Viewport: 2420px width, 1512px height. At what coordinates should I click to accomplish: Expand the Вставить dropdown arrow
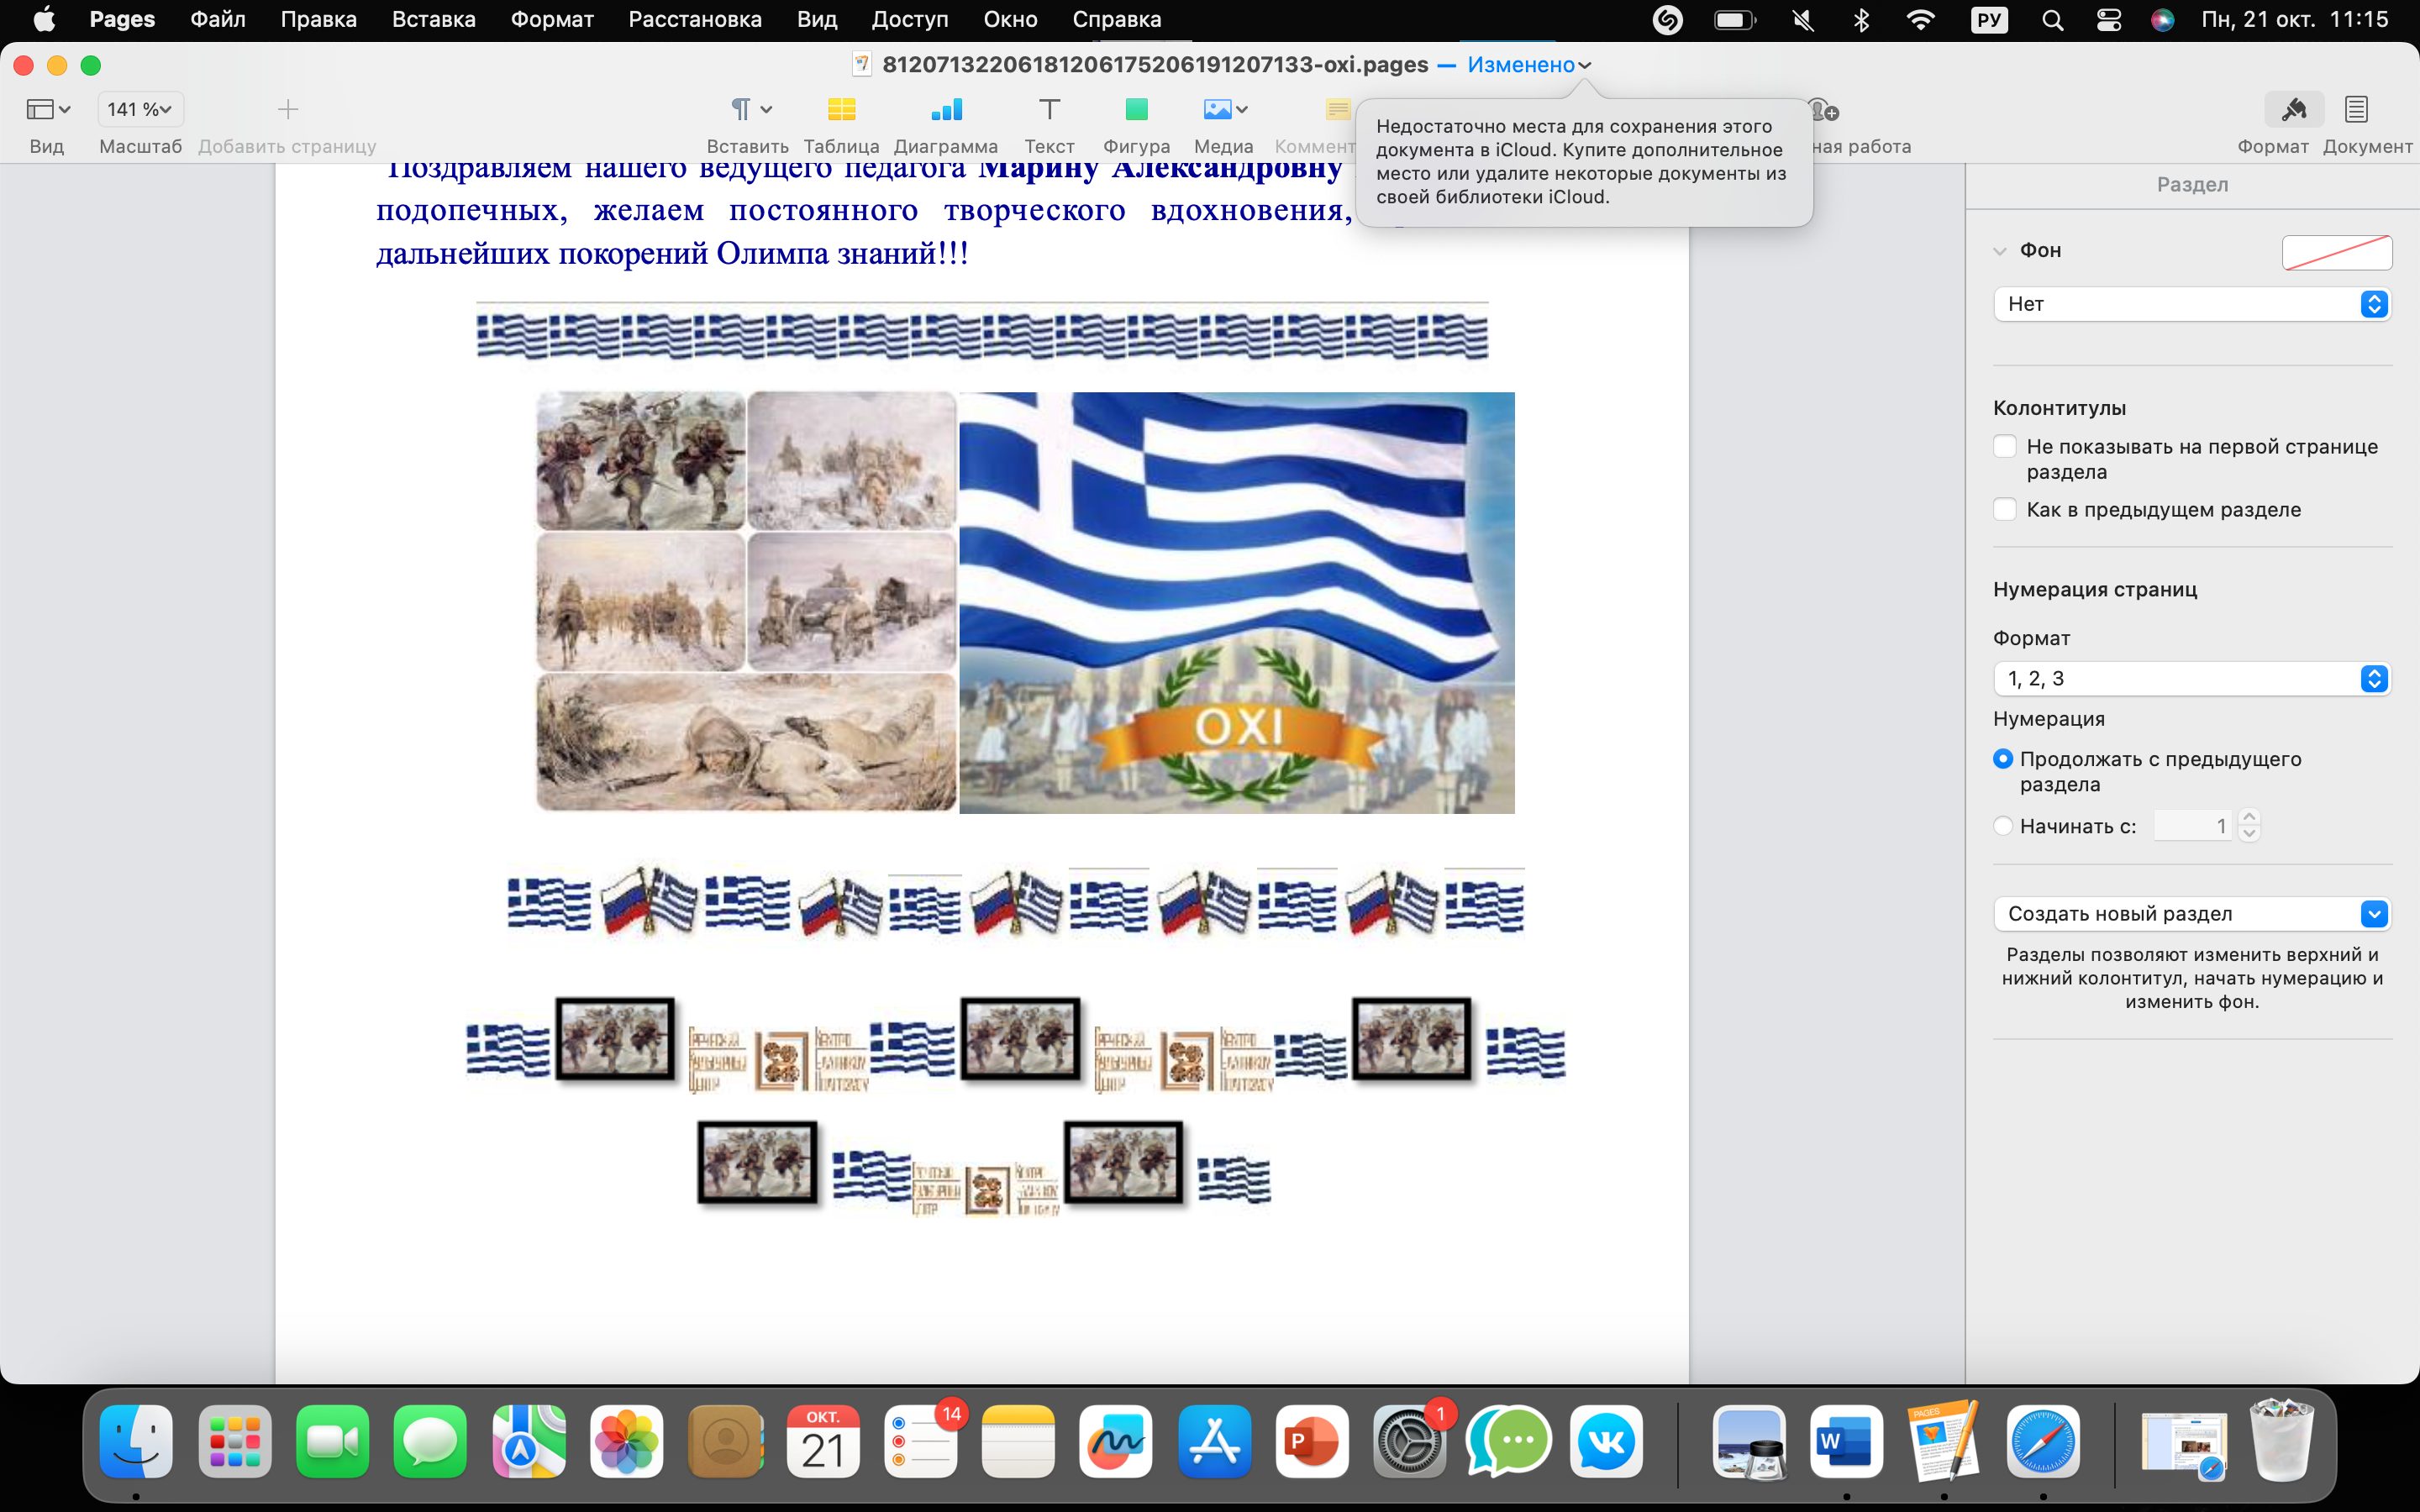[766, 109]
